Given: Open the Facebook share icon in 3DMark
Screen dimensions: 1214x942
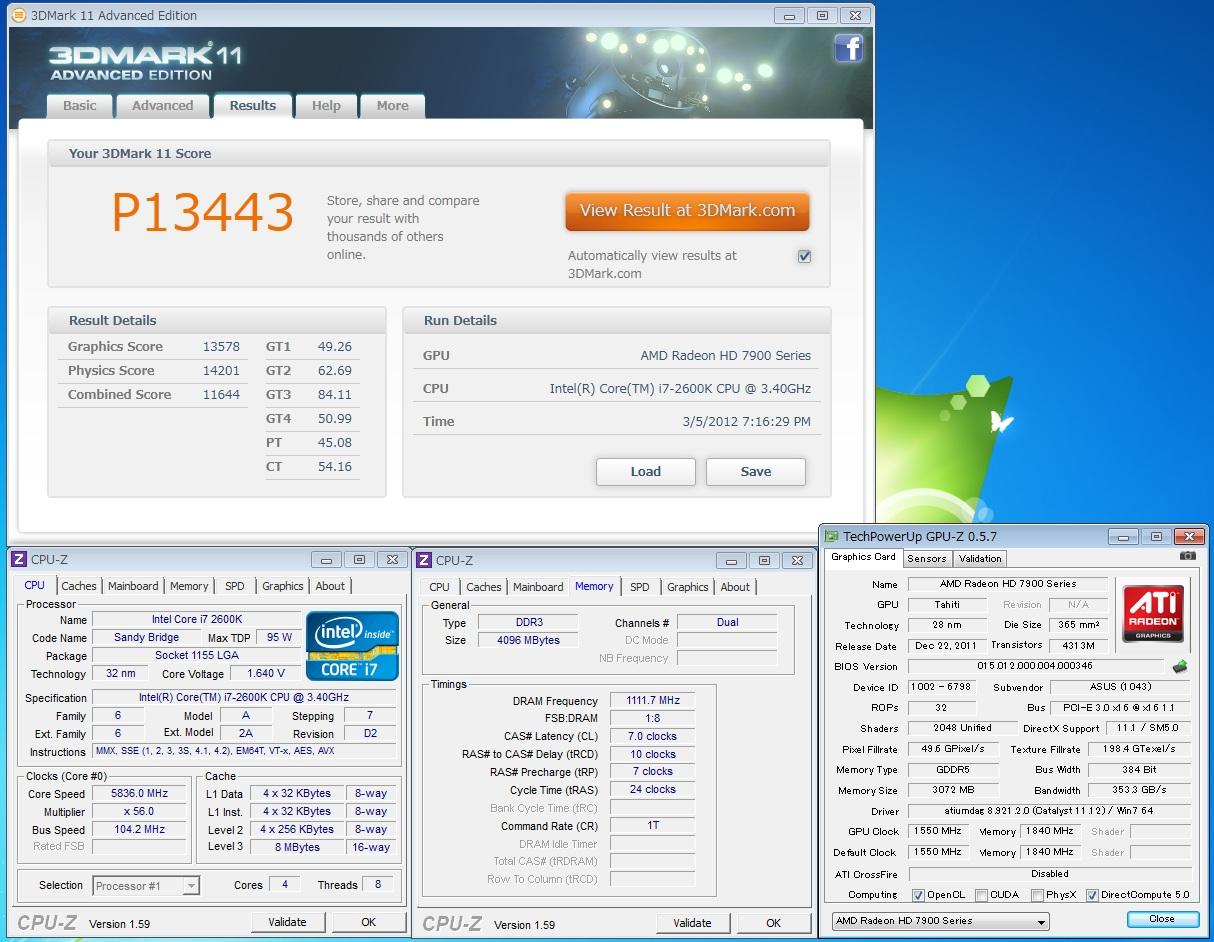Looking at the screenshot, I should point(848,48).
